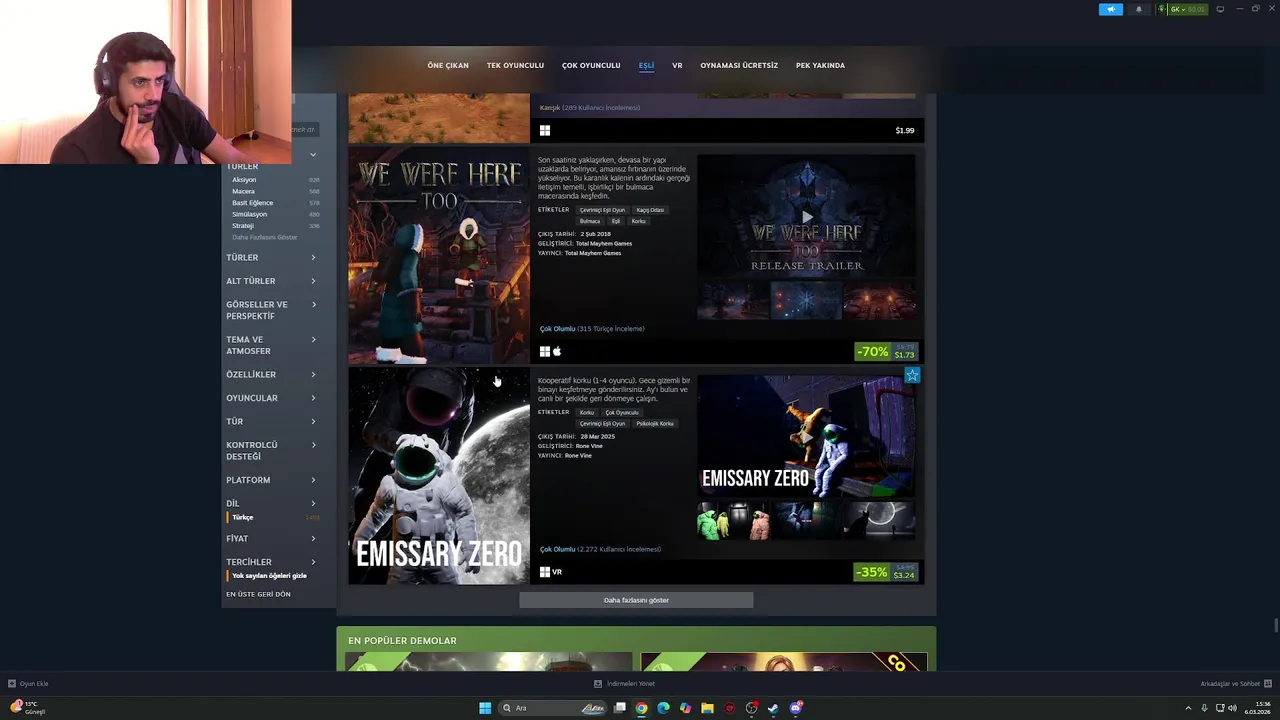Open Microsoft Edge from taskbar
1280x720 pixels.
click(663, 708)
